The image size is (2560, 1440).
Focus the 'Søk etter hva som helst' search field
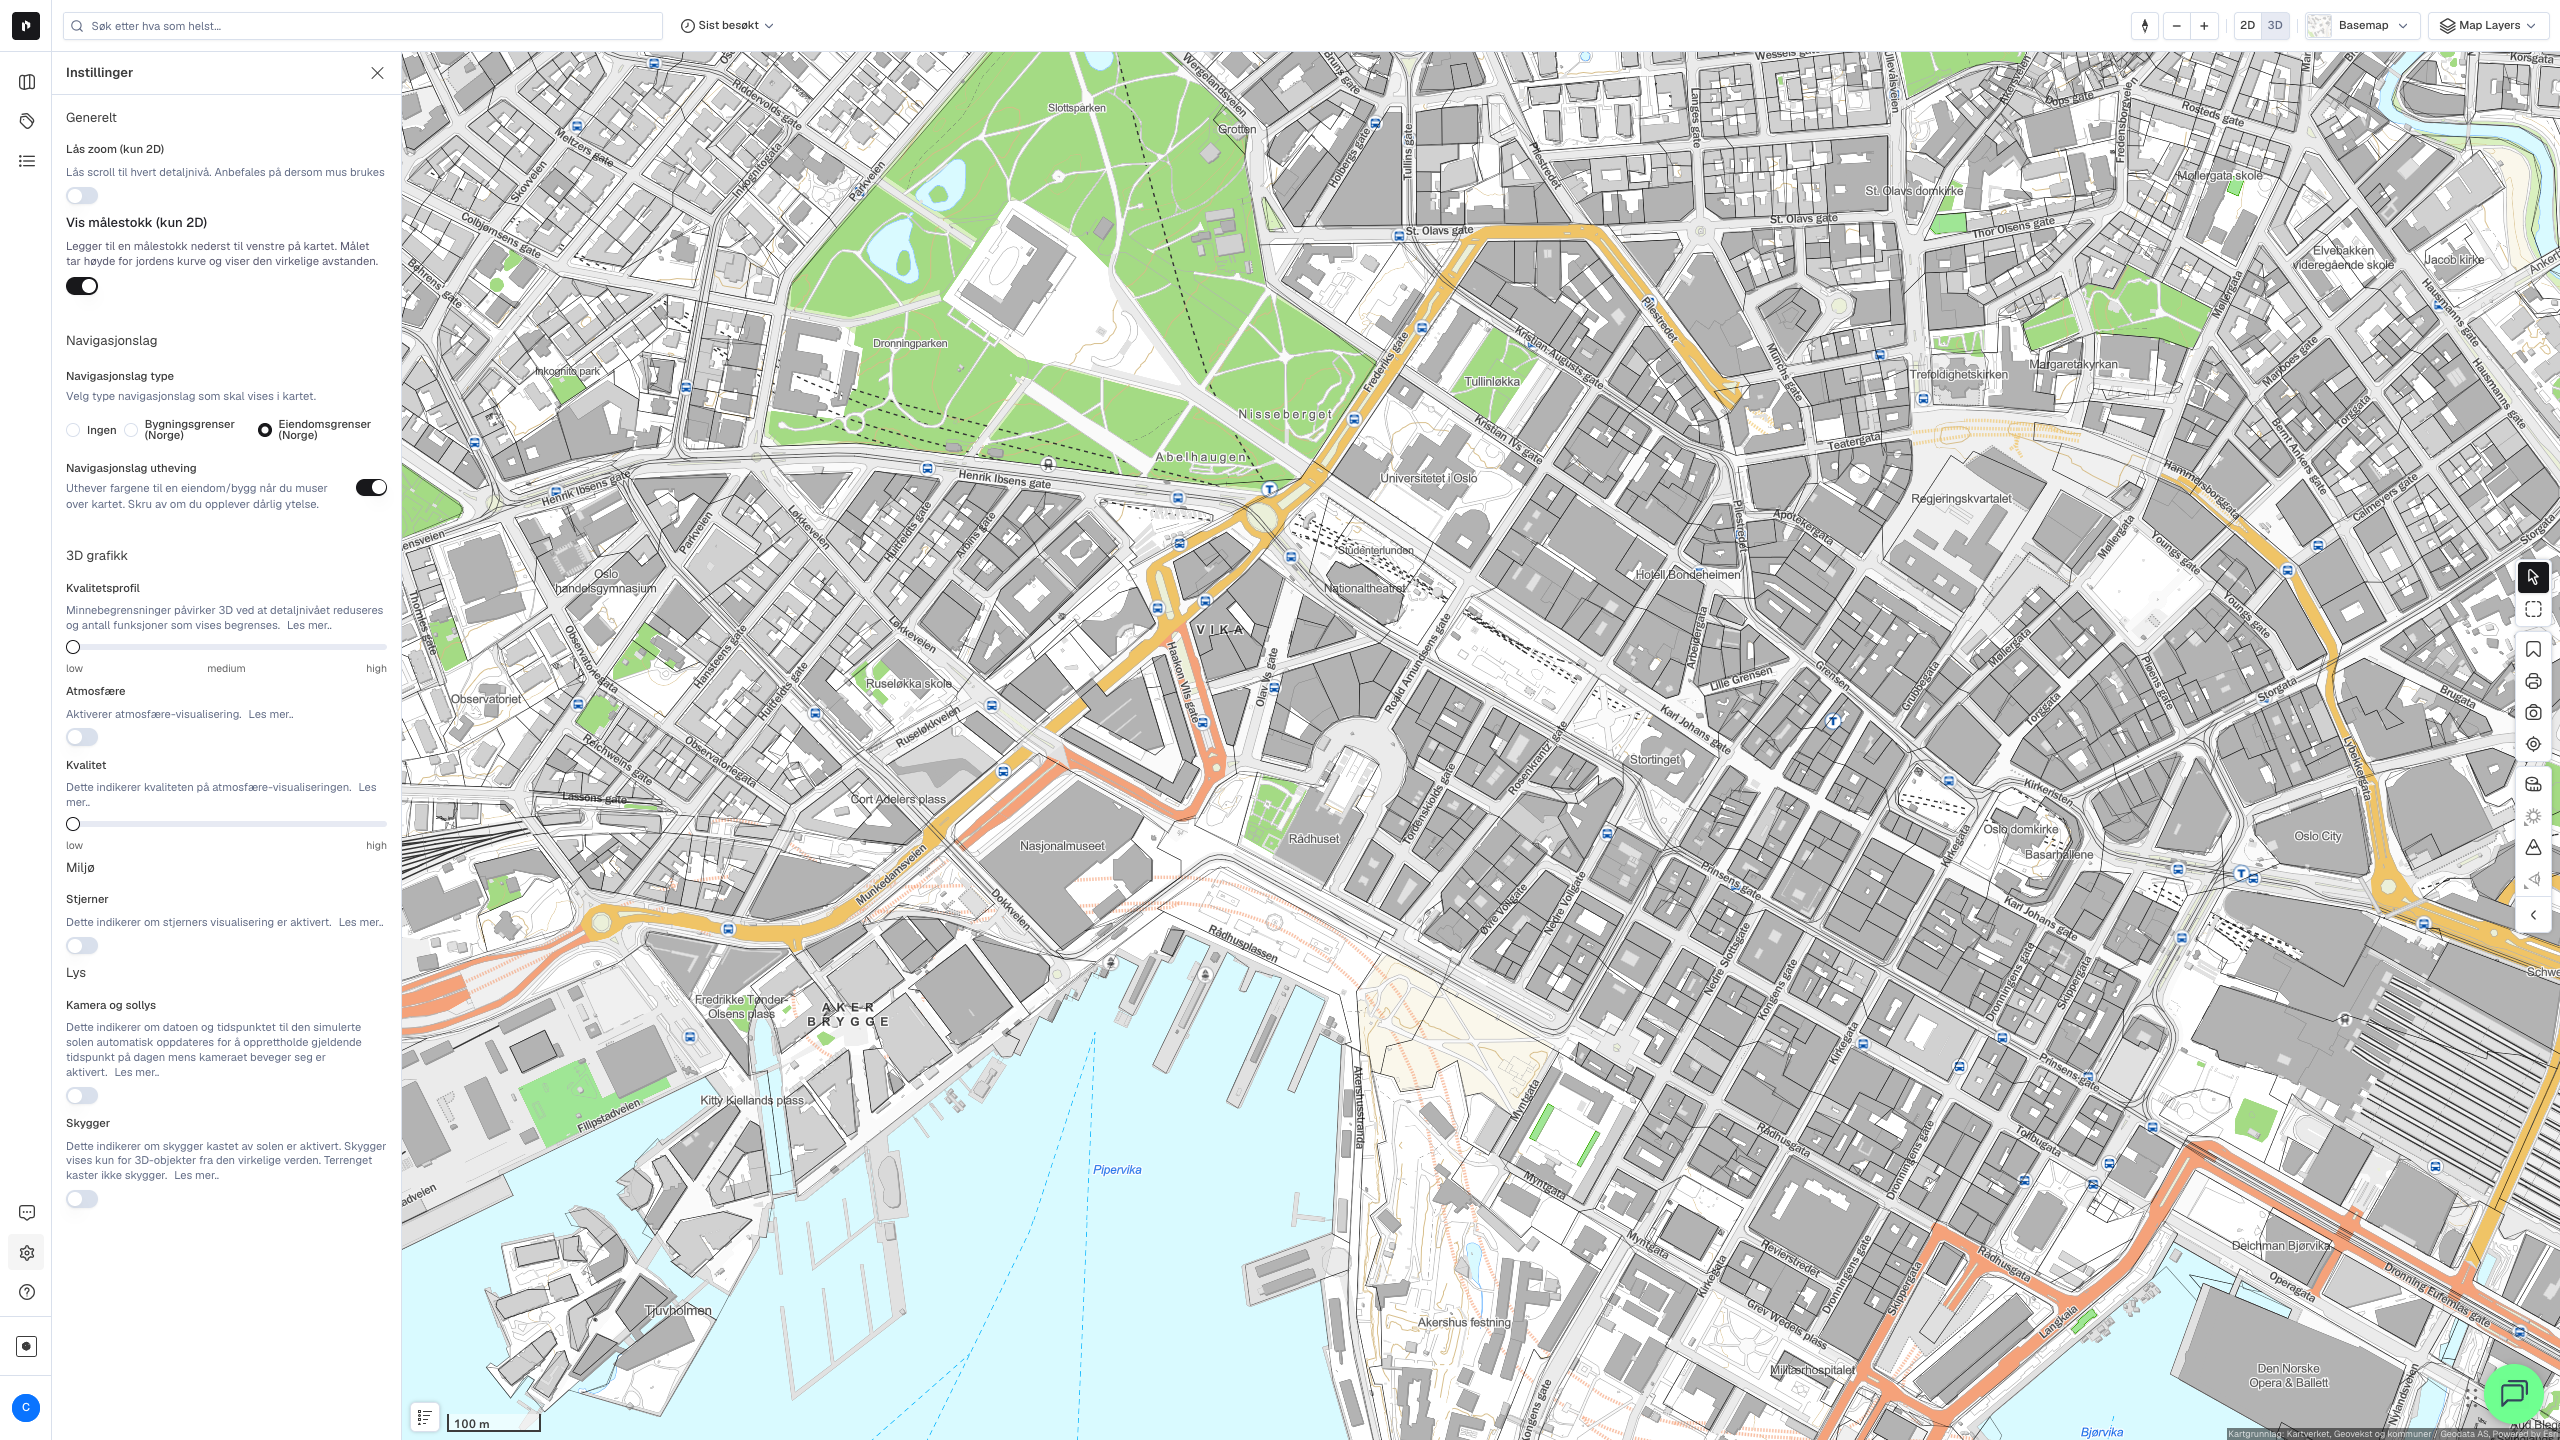[x=362, y=26]
